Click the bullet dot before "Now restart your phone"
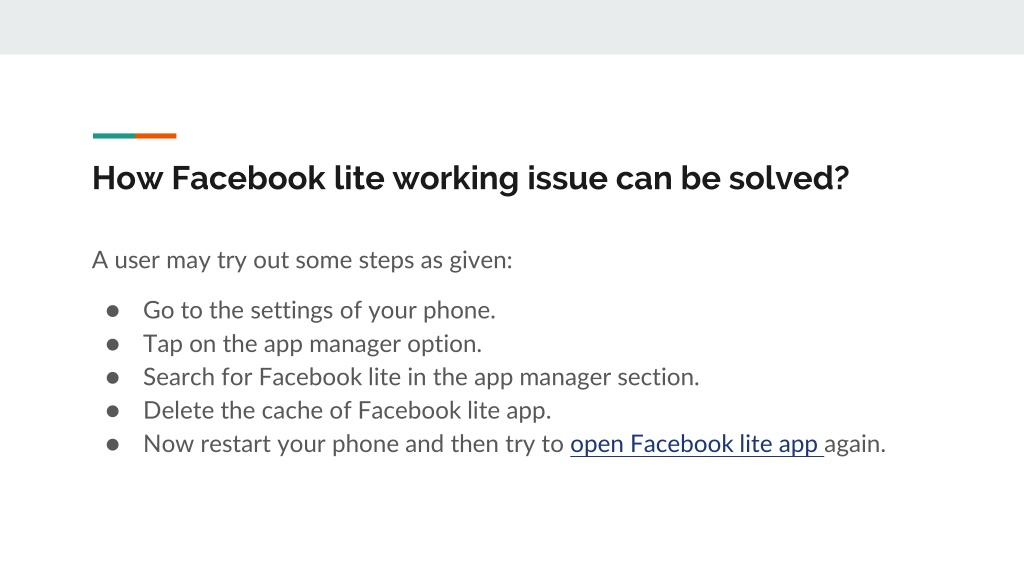 (x=113, y=445)
